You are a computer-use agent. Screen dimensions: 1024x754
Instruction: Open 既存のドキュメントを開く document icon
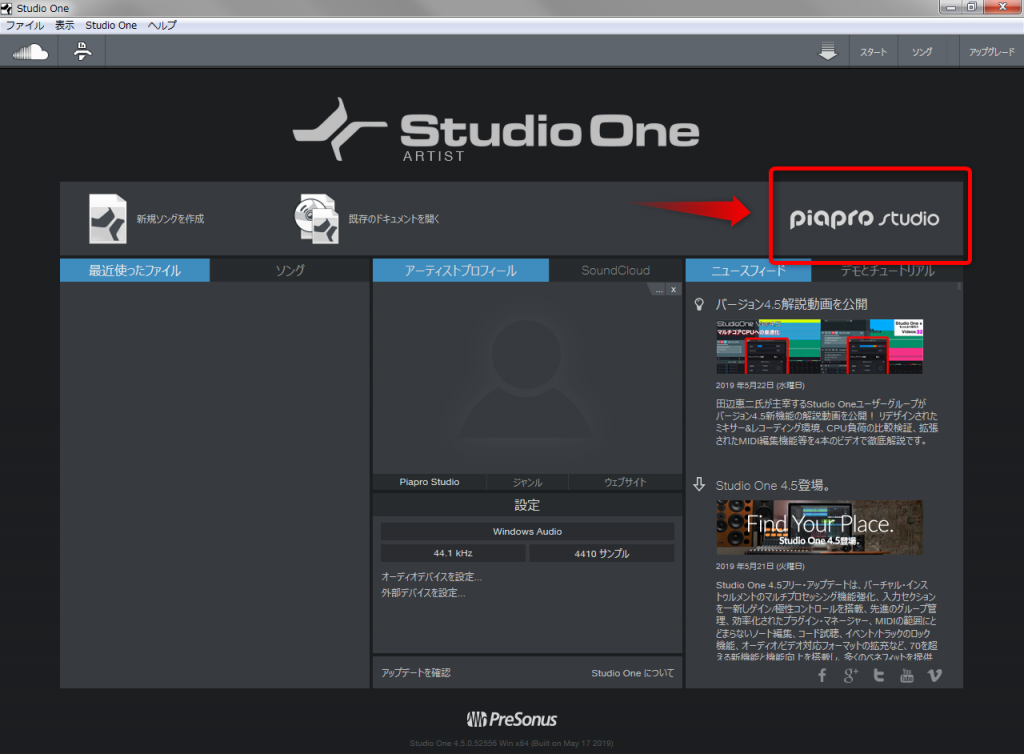click(x=316, y=217)
